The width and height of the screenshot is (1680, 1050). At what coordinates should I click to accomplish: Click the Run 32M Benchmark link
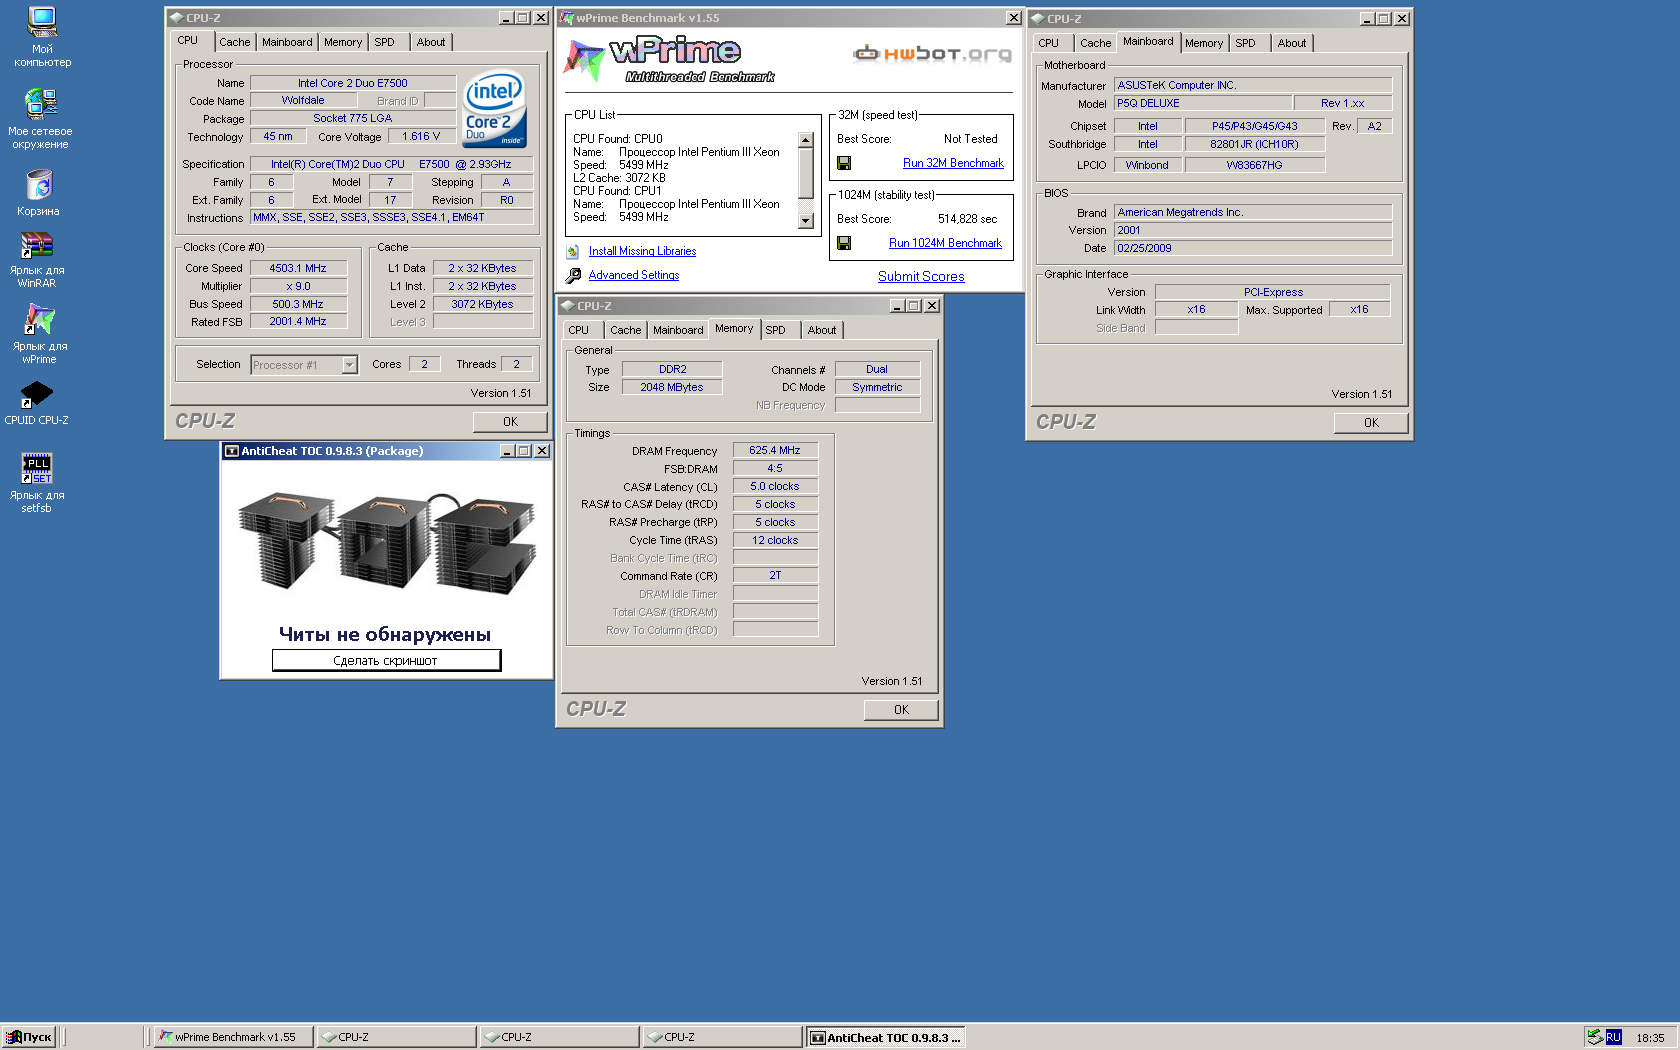[x=953, y=163]
